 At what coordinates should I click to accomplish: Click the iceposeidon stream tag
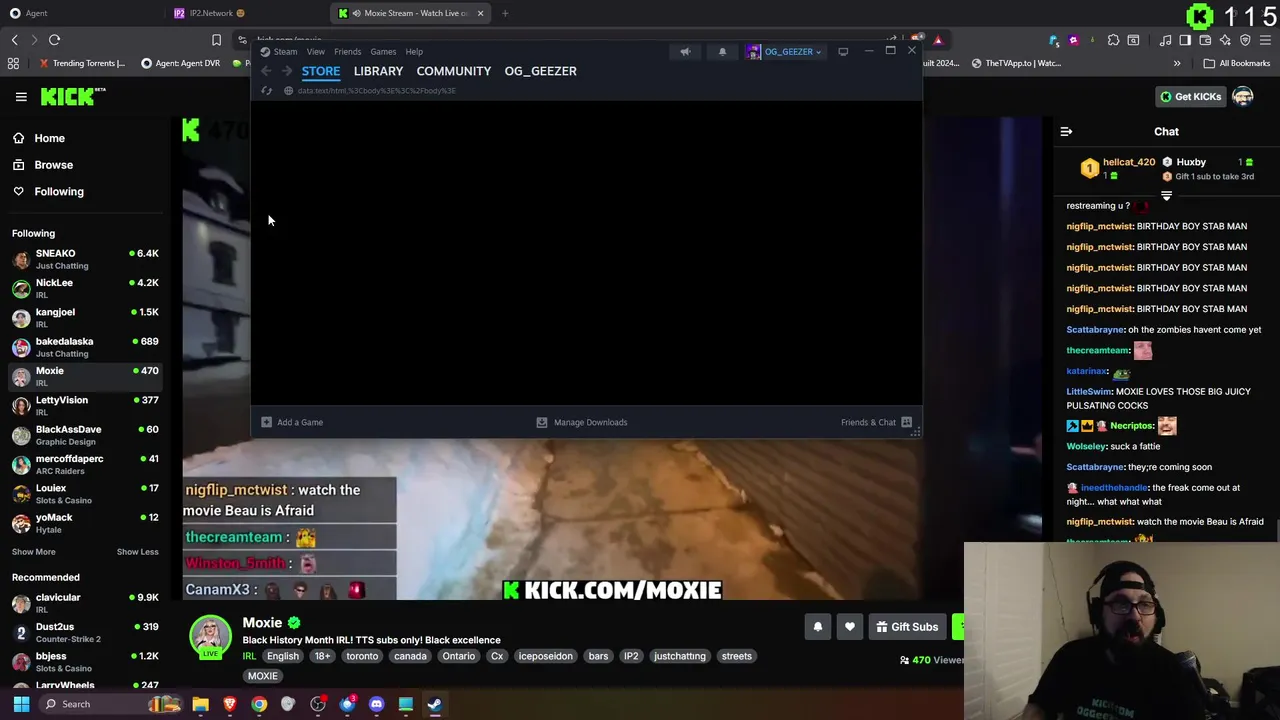tap(545, 656)
